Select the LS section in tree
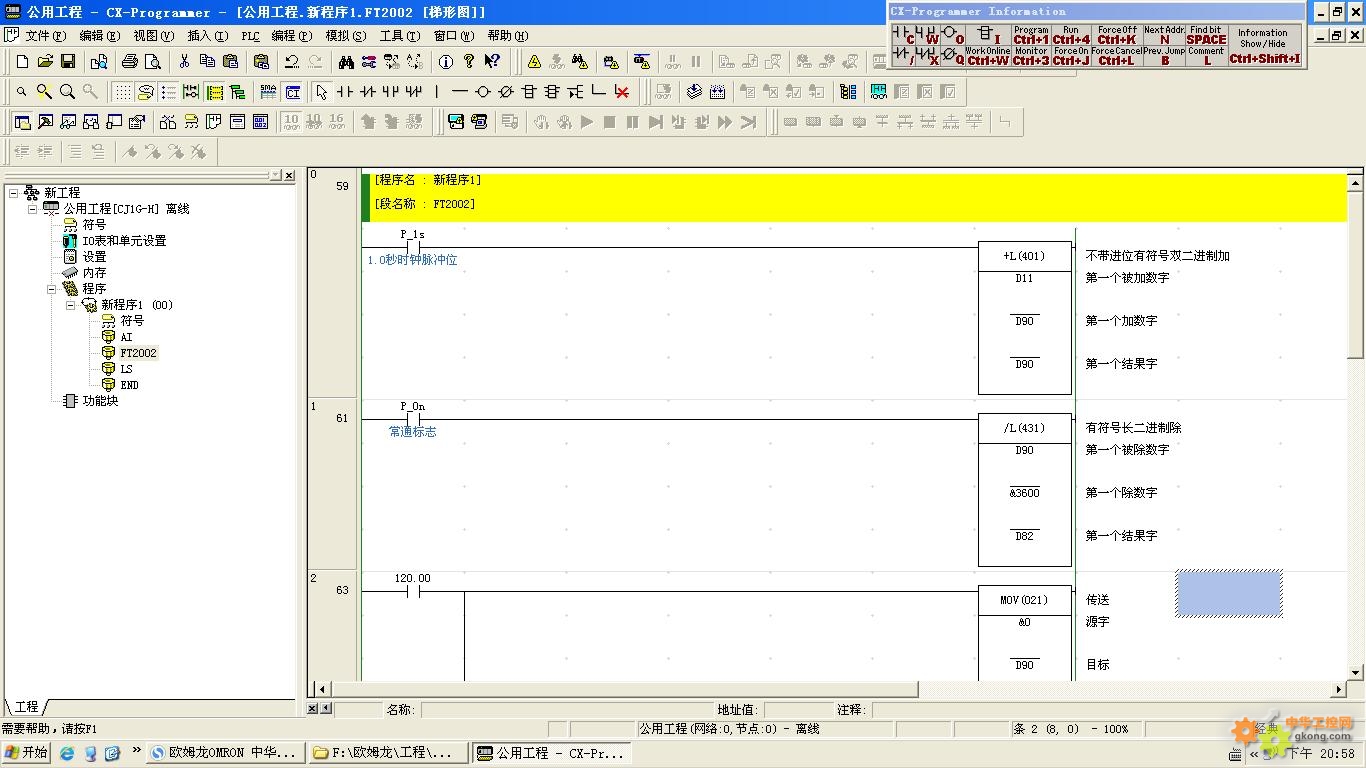This screenshot has height=768, width=1366. (x=126, y=369)
